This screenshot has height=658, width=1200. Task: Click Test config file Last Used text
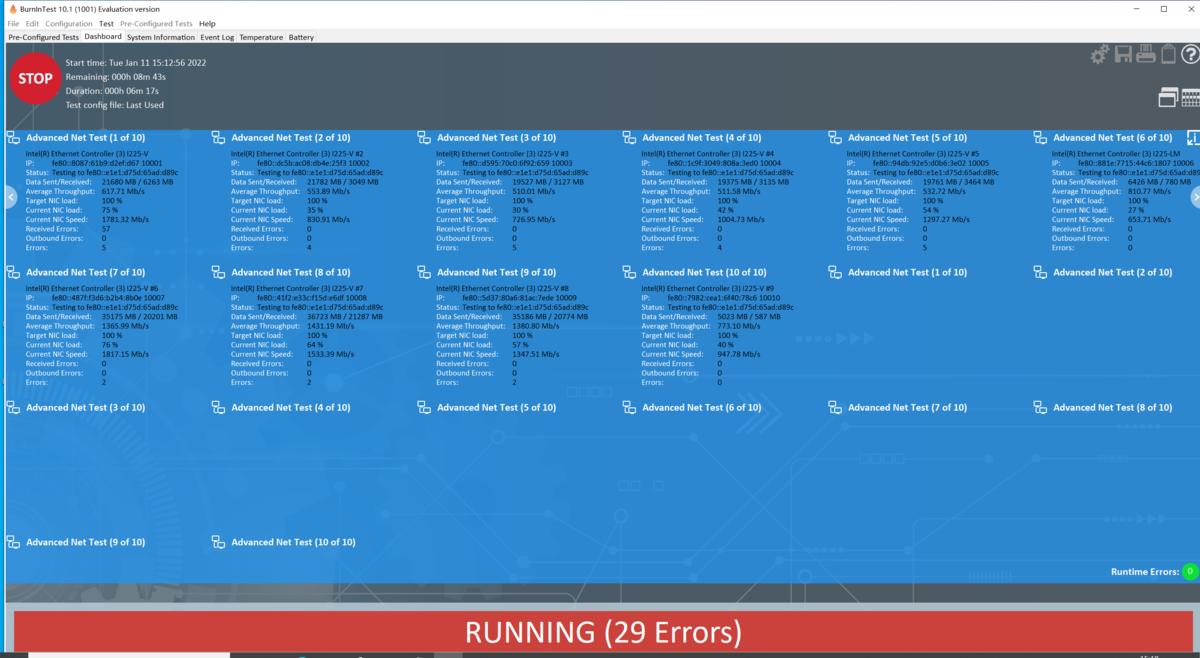(115, 105)
